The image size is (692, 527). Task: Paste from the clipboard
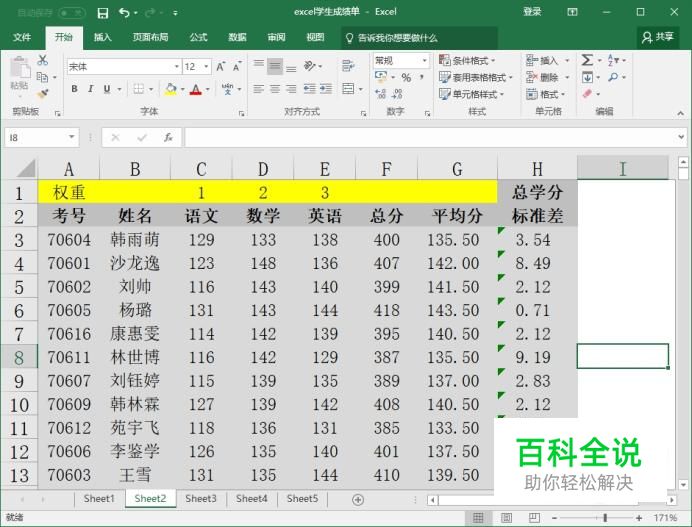point(19,73)
